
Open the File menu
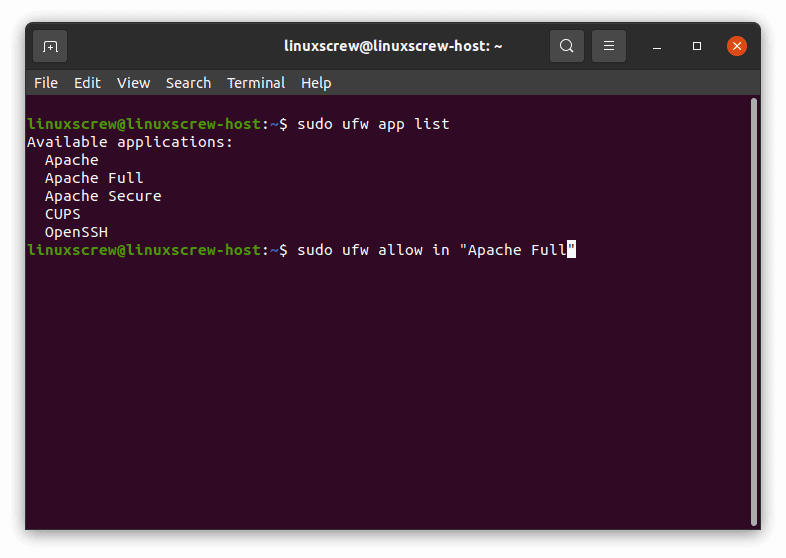coord(46,83)
